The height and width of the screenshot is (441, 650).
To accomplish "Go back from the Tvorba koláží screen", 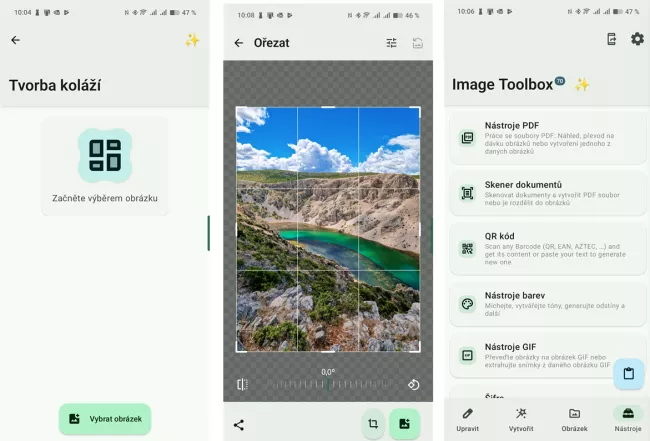I will (x=15, y=40).
